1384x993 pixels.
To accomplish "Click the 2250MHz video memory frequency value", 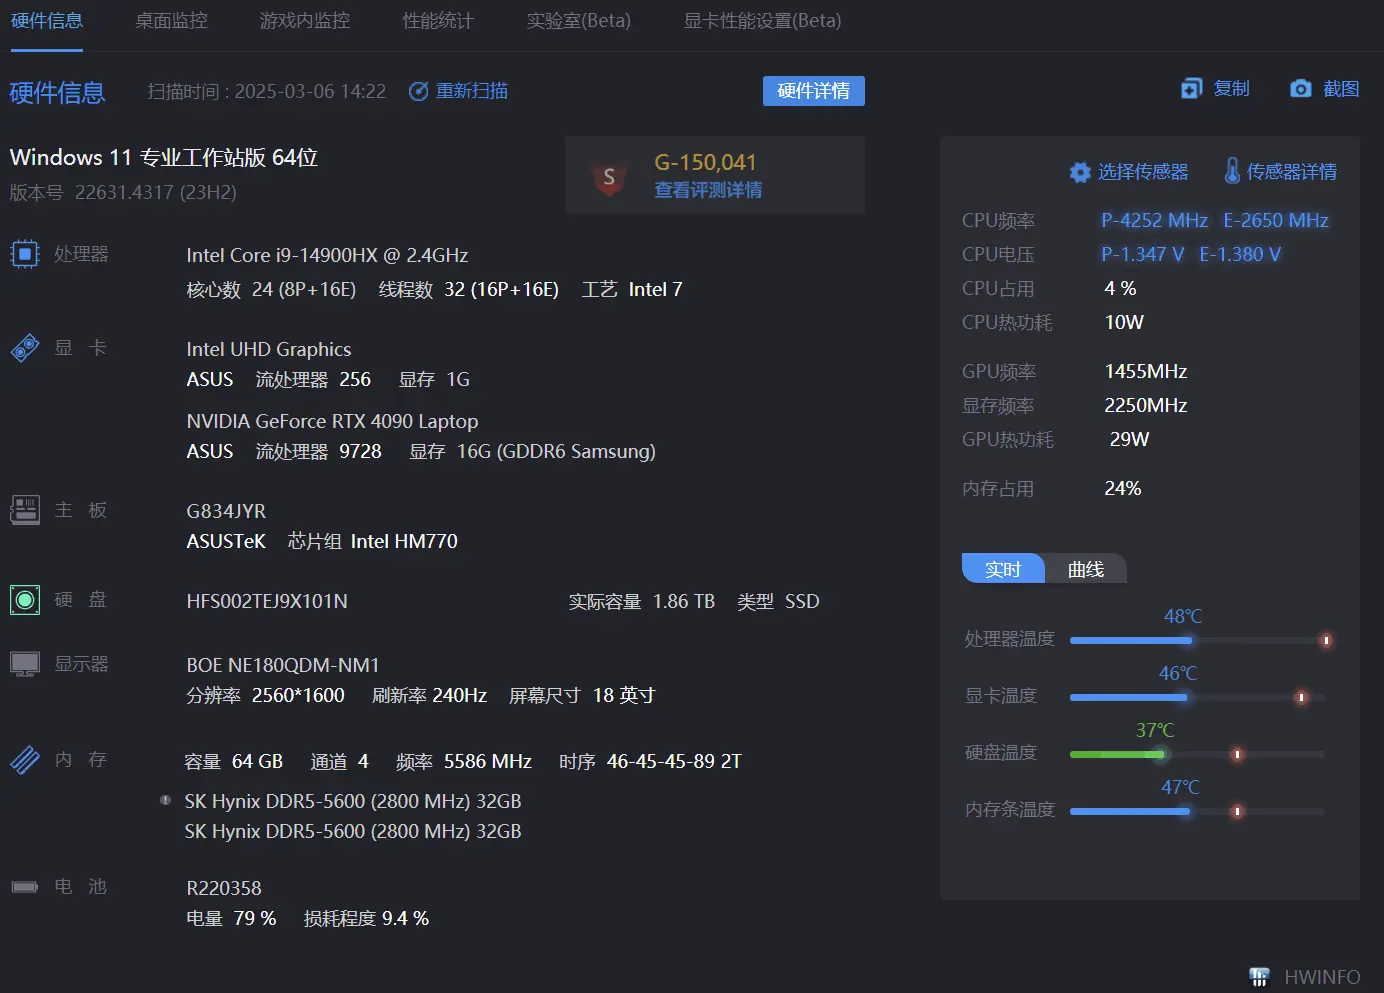I will (1146, 405).
